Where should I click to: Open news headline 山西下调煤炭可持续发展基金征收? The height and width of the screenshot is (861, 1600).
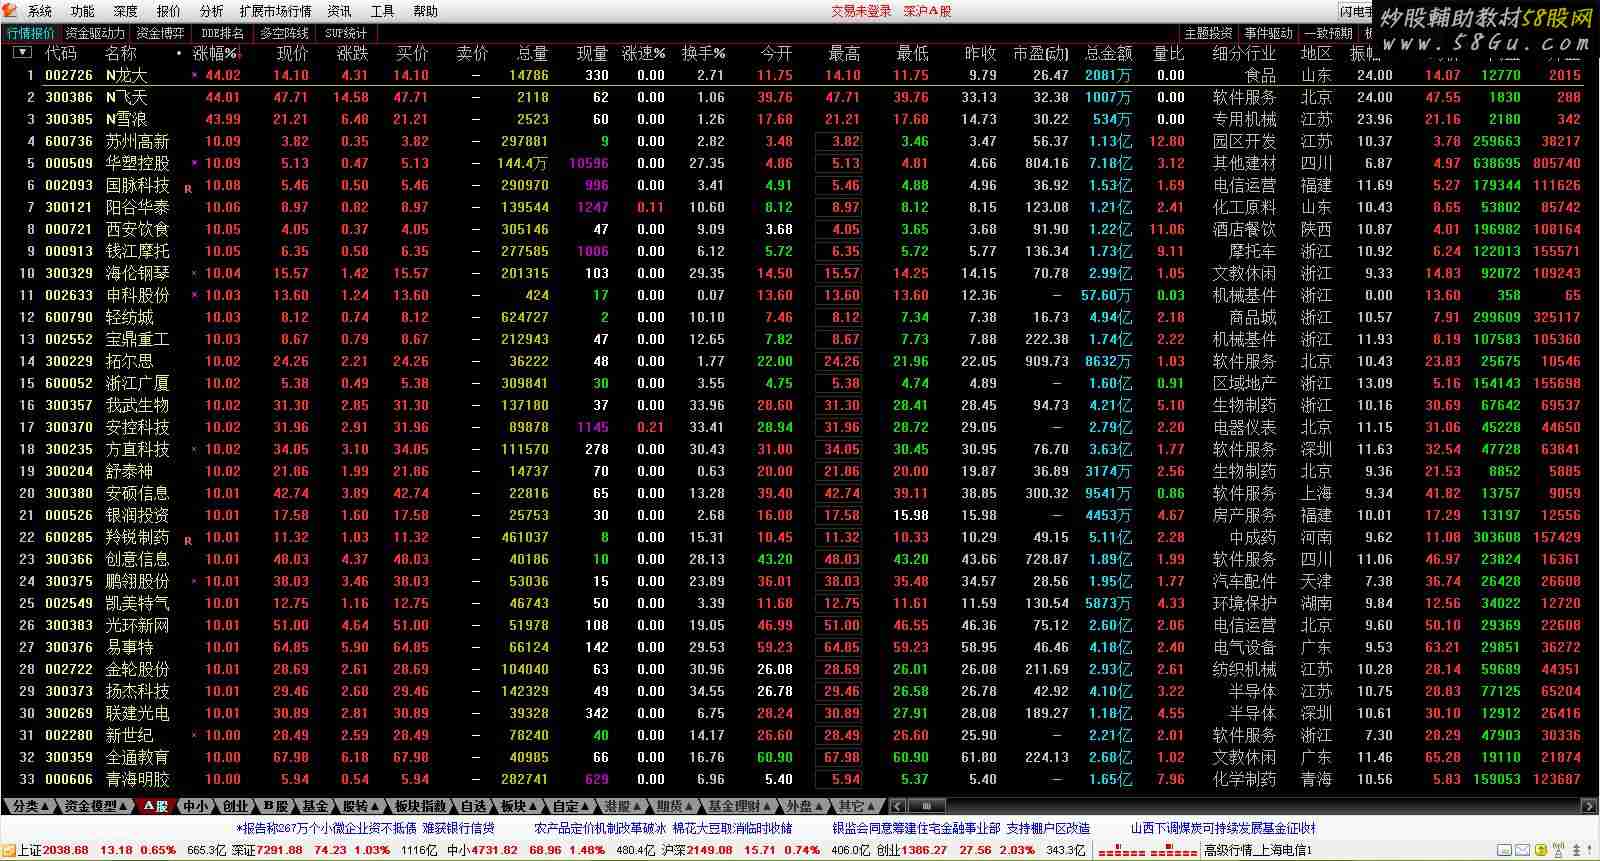[x=1223, y=828]
